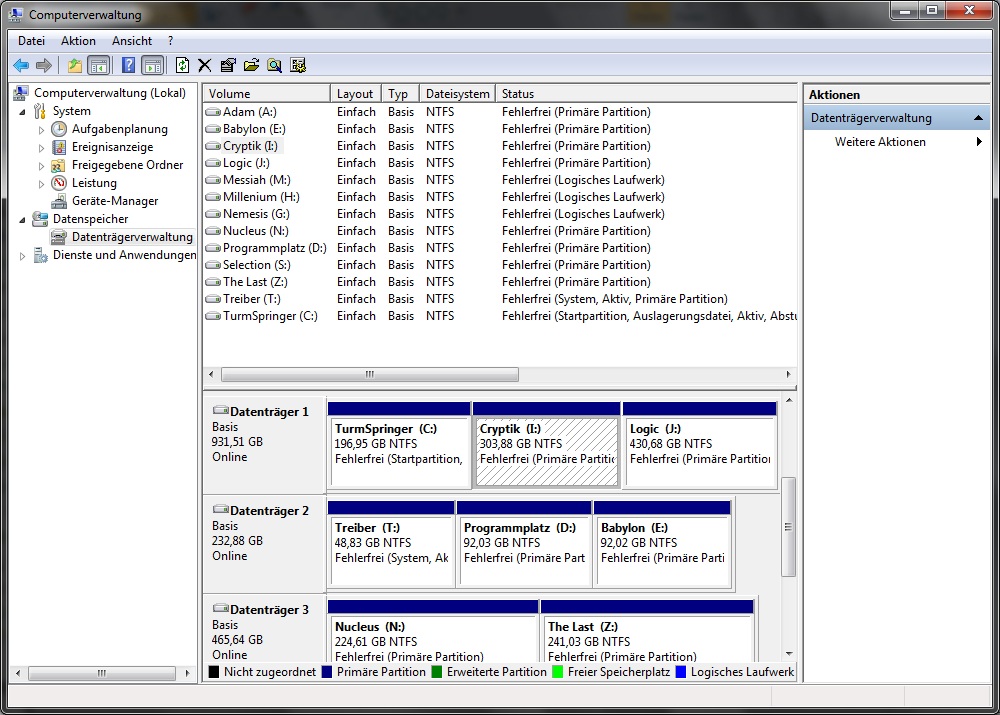Image resolution: width=1000 pixels, height=715 pixels.
Task: Click the Refresh icon in the toolbar
Action: pyautogui.click(x=182, y=65)
